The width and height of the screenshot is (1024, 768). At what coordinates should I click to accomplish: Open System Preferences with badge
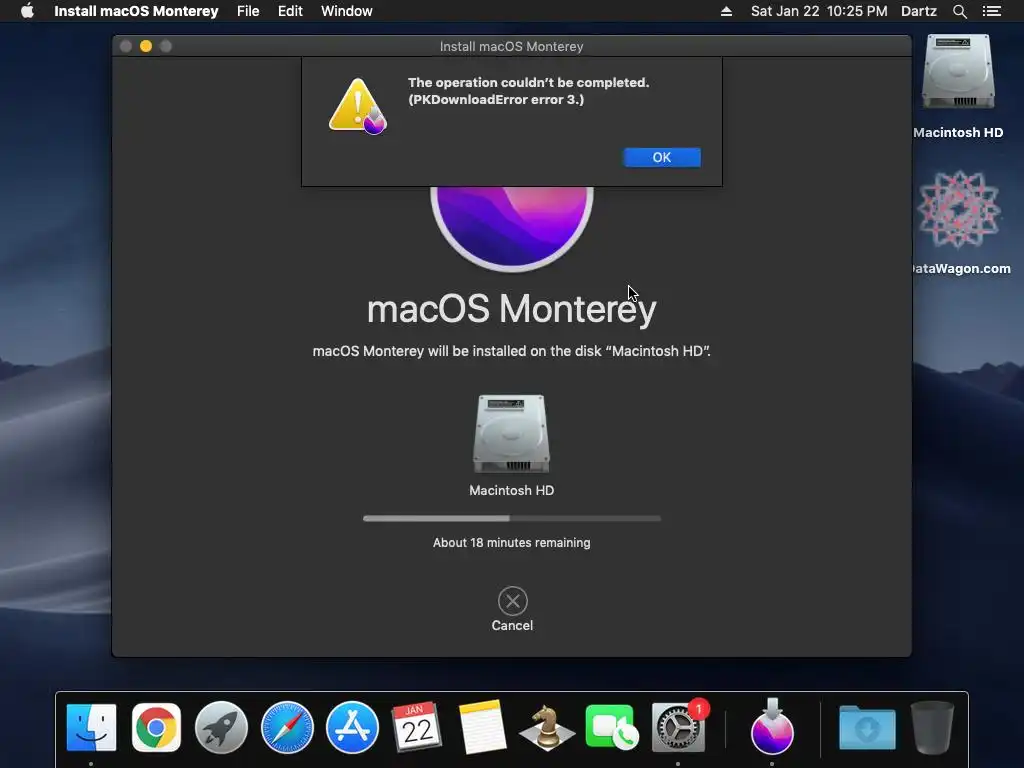tap(678, 727)
